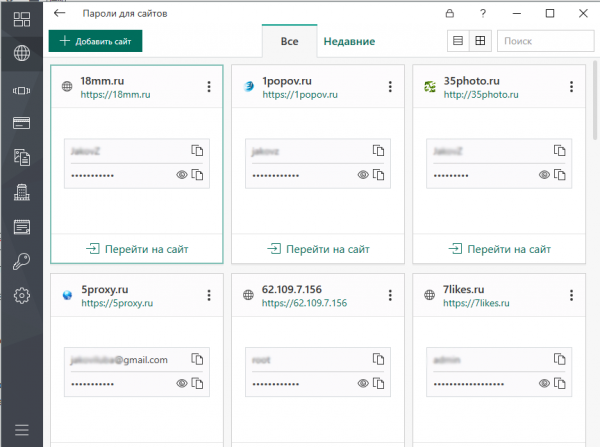Screen dimensions: 600x447
Task: Switch to the Недавние tab
Action: (349, 41)
